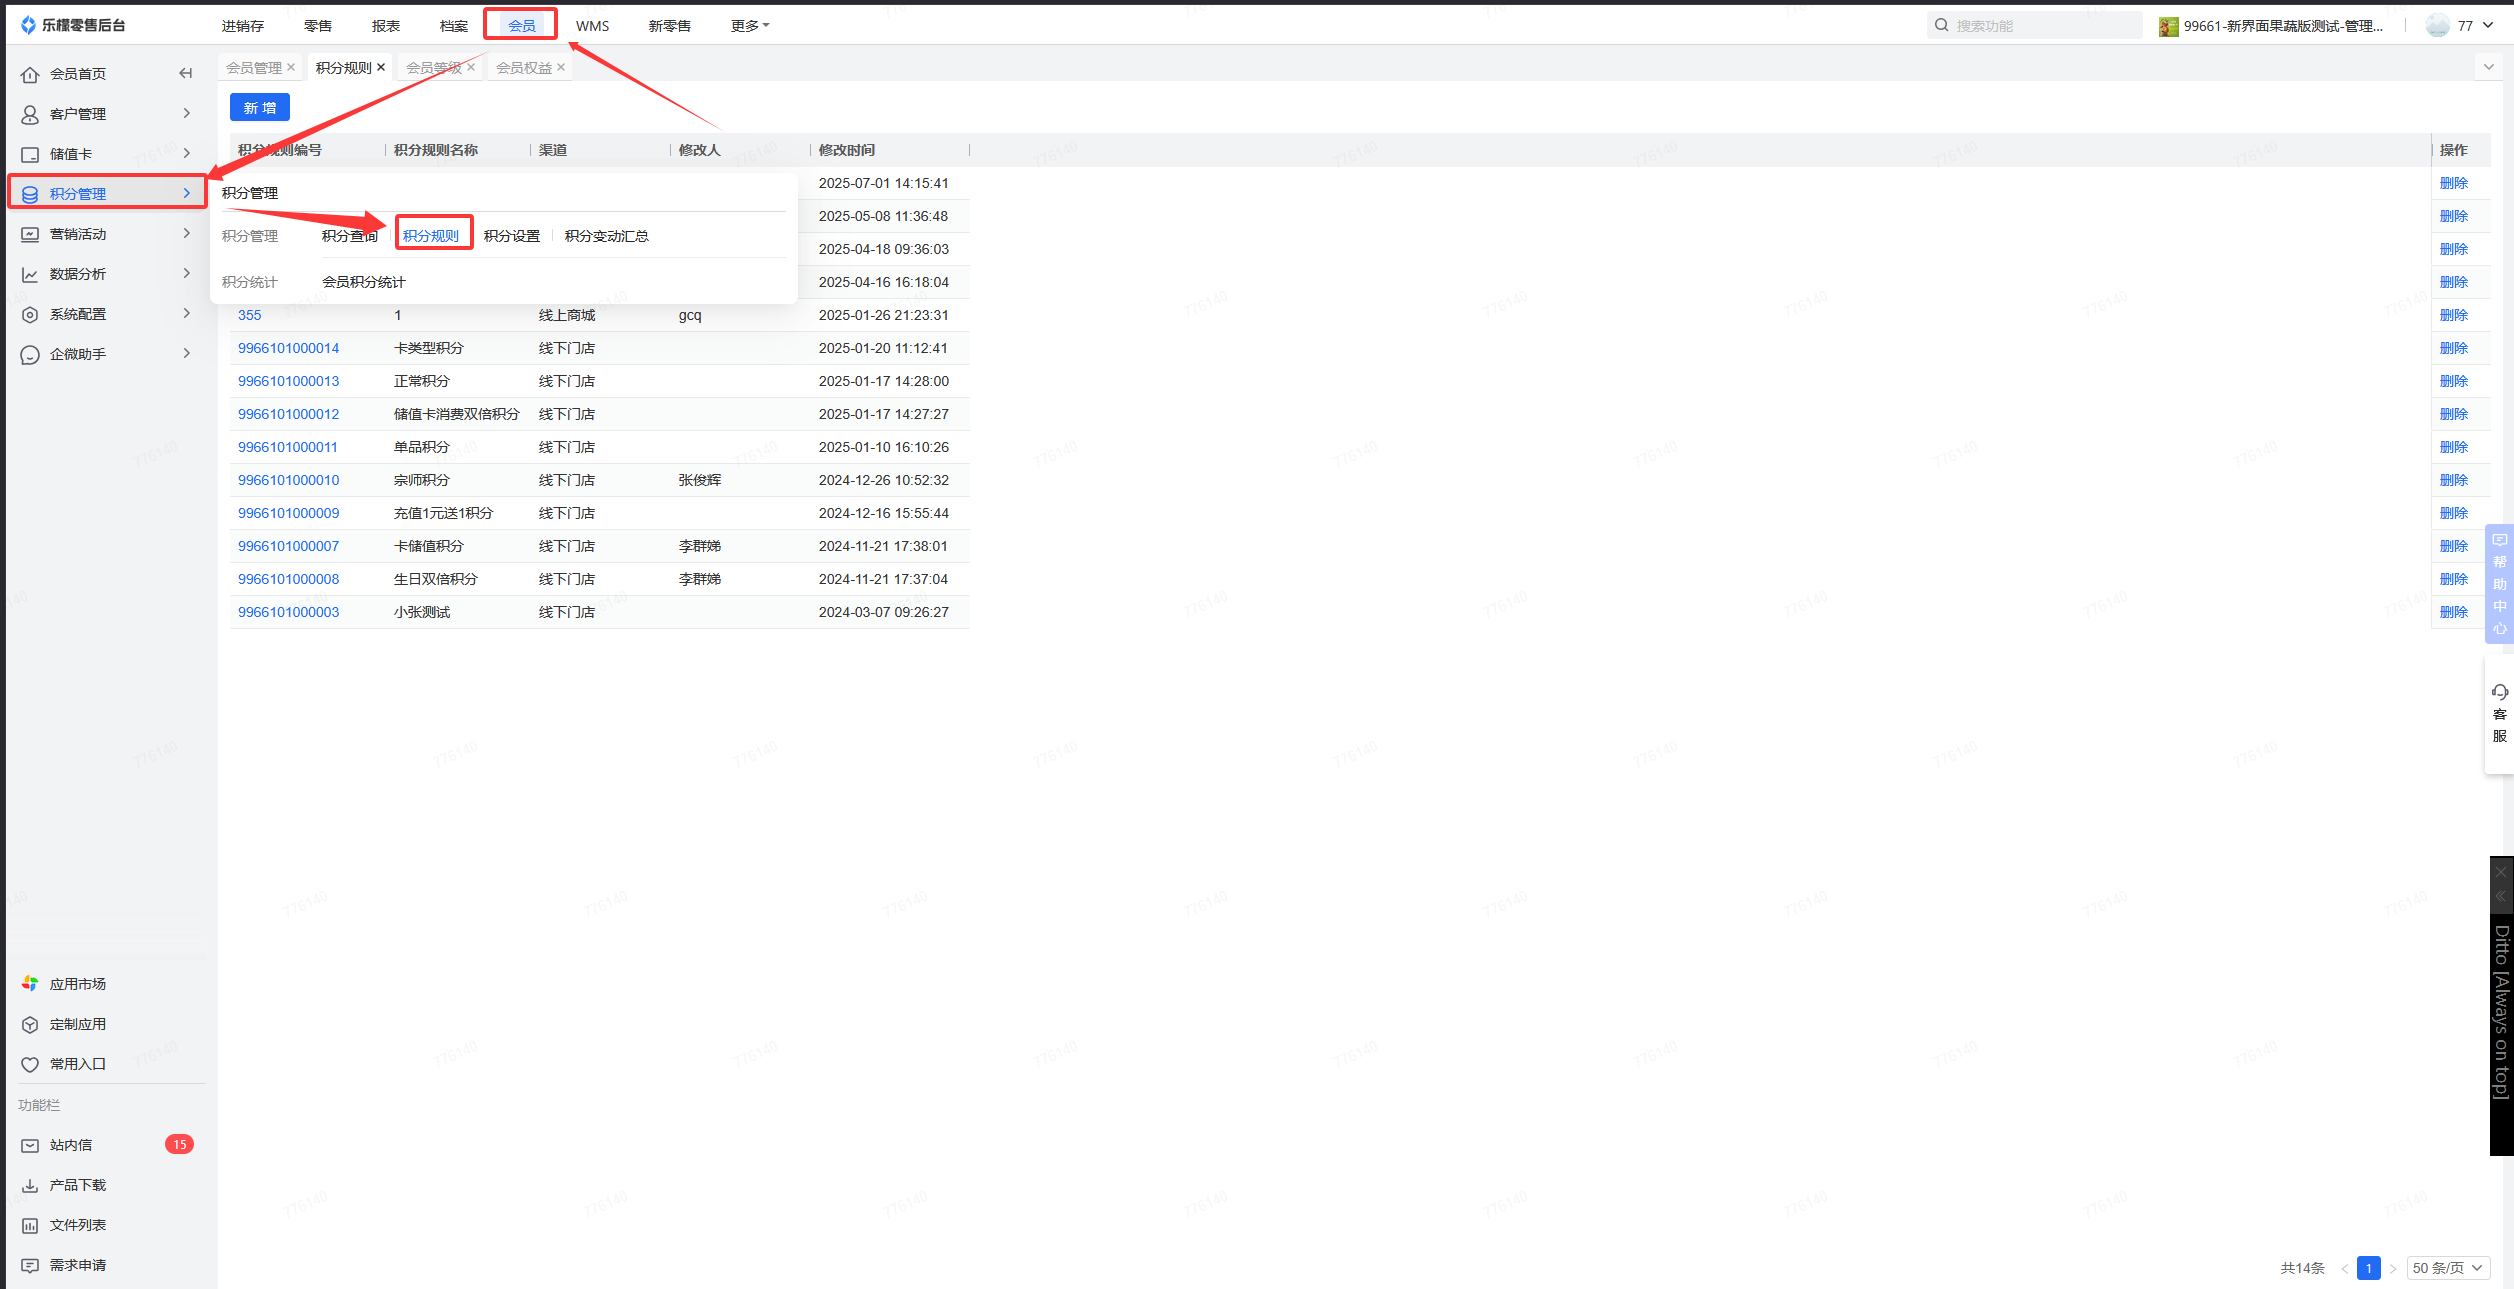Open 应用市场 colorful icon in sidebar
The image size is (2514, 1289).
tap(30, 984)
